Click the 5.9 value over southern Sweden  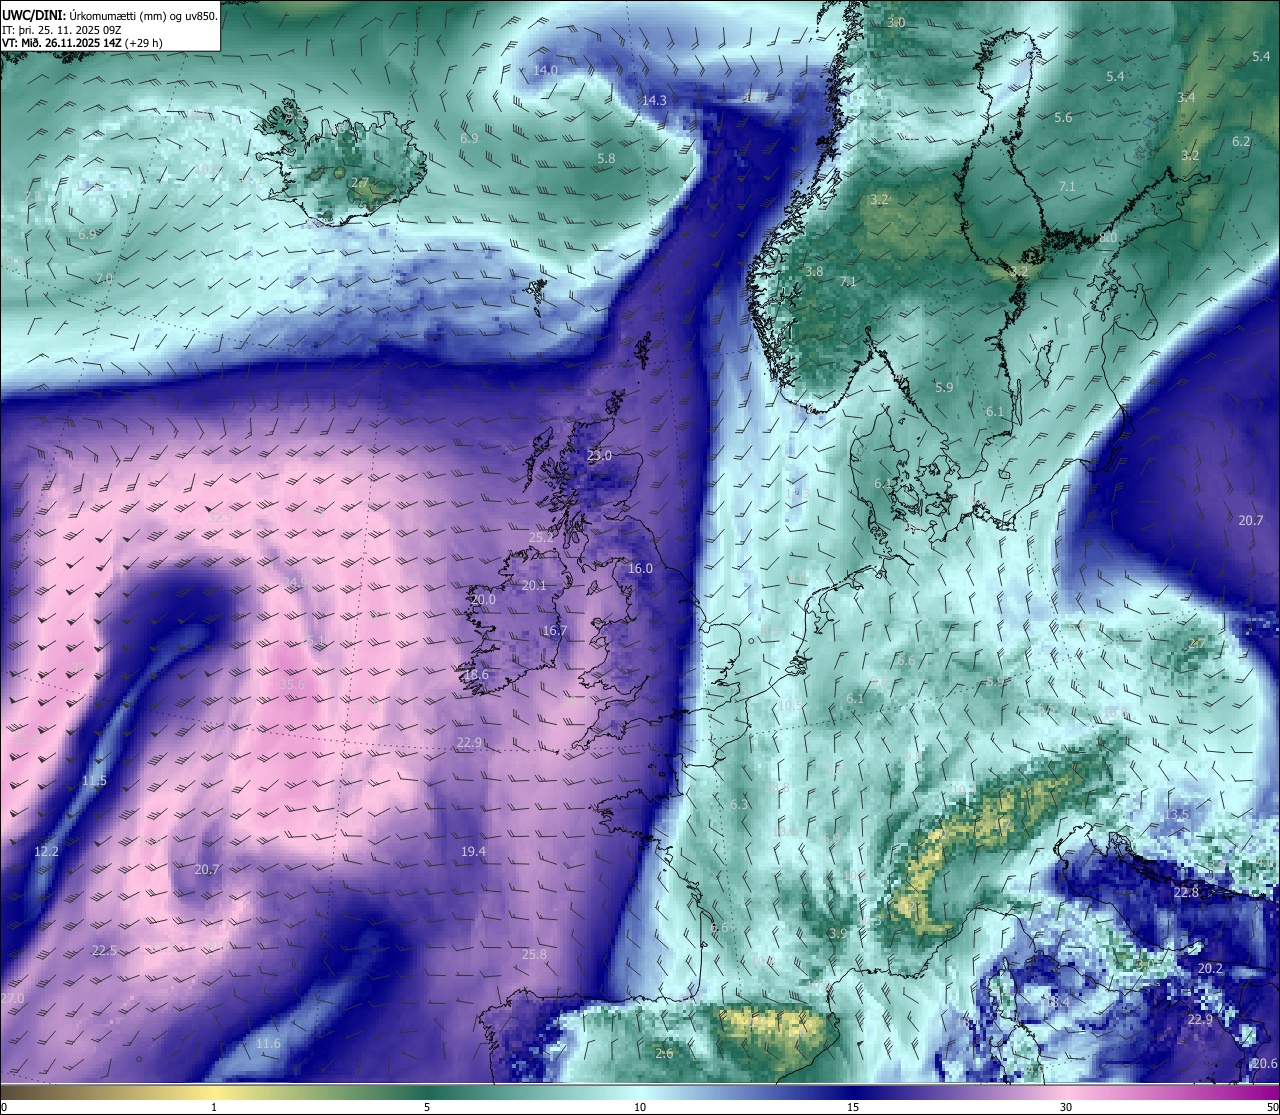point(944,387)
